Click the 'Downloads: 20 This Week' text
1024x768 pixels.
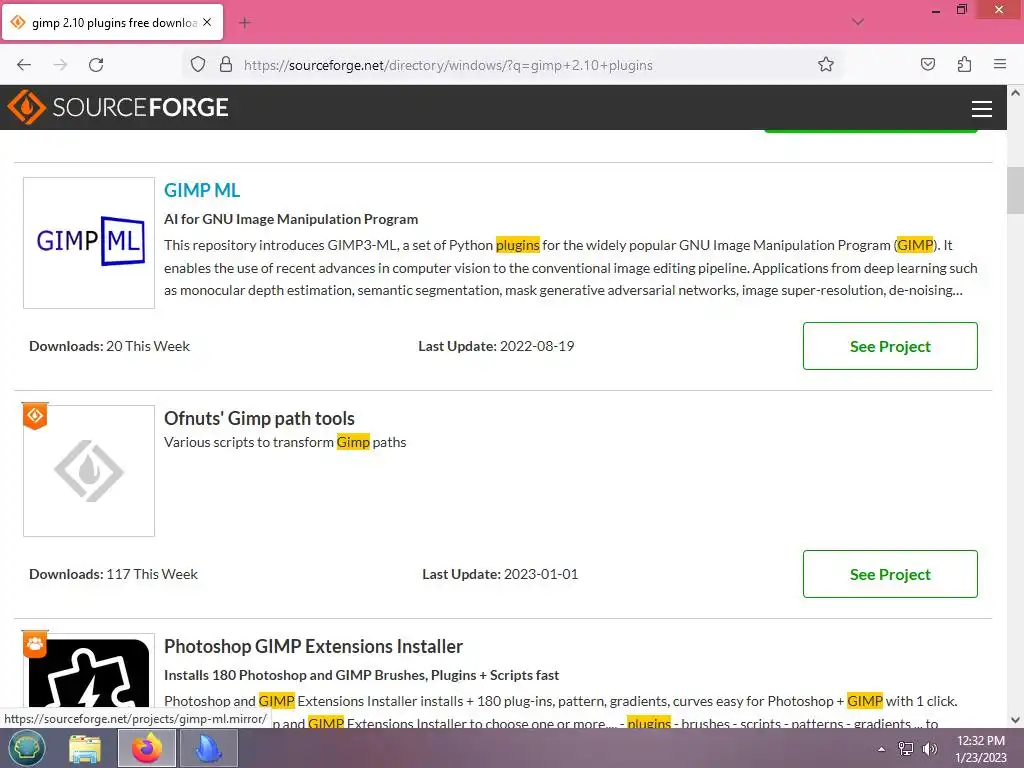109,346
